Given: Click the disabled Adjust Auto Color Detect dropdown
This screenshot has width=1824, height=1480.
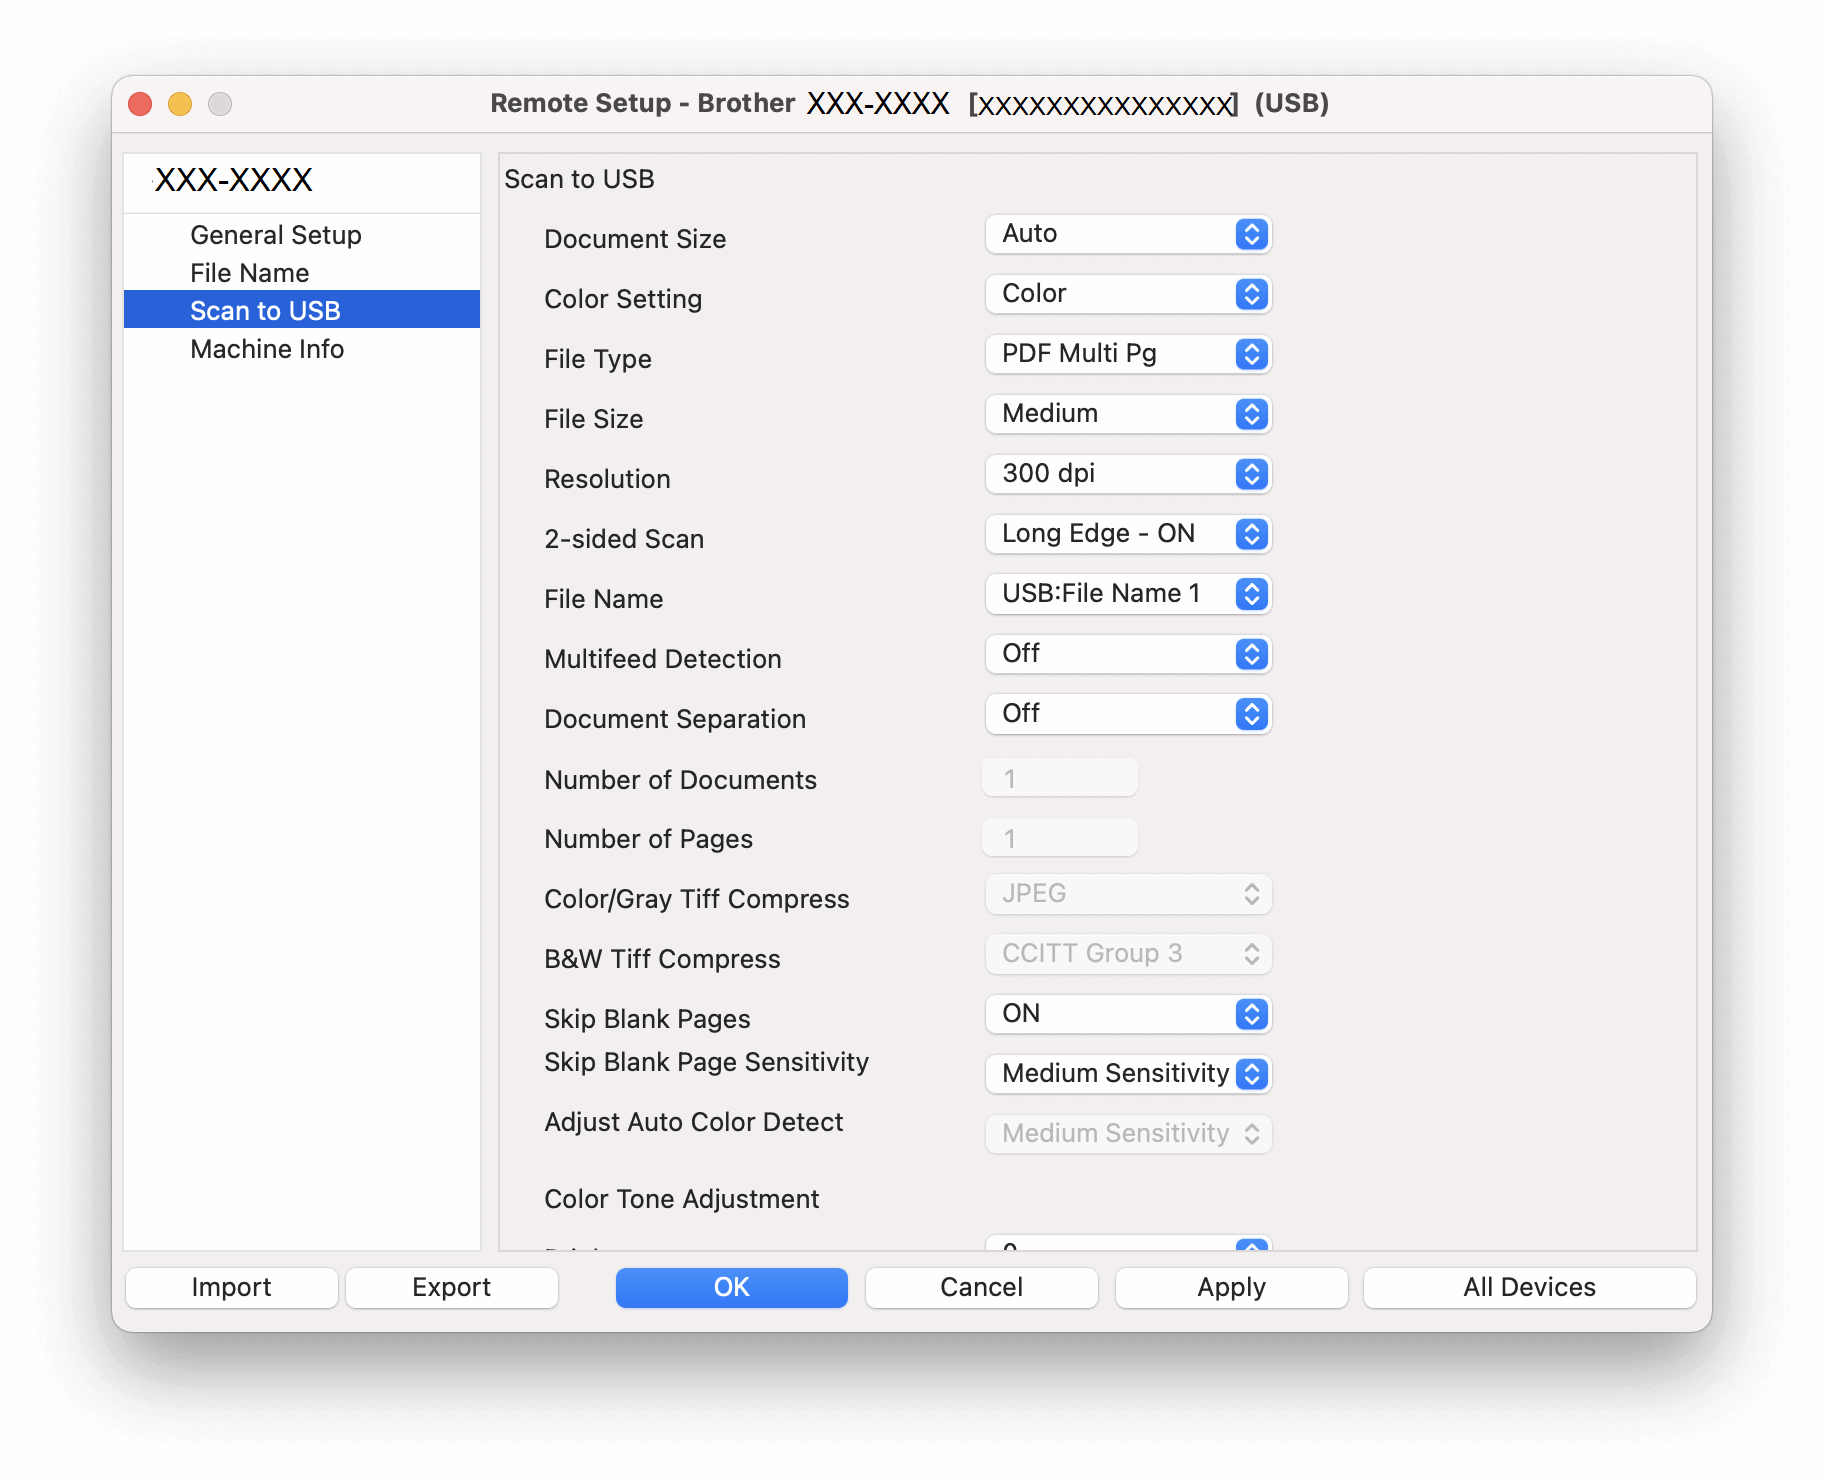Looking at the screenshot, I should 1128,1134.
